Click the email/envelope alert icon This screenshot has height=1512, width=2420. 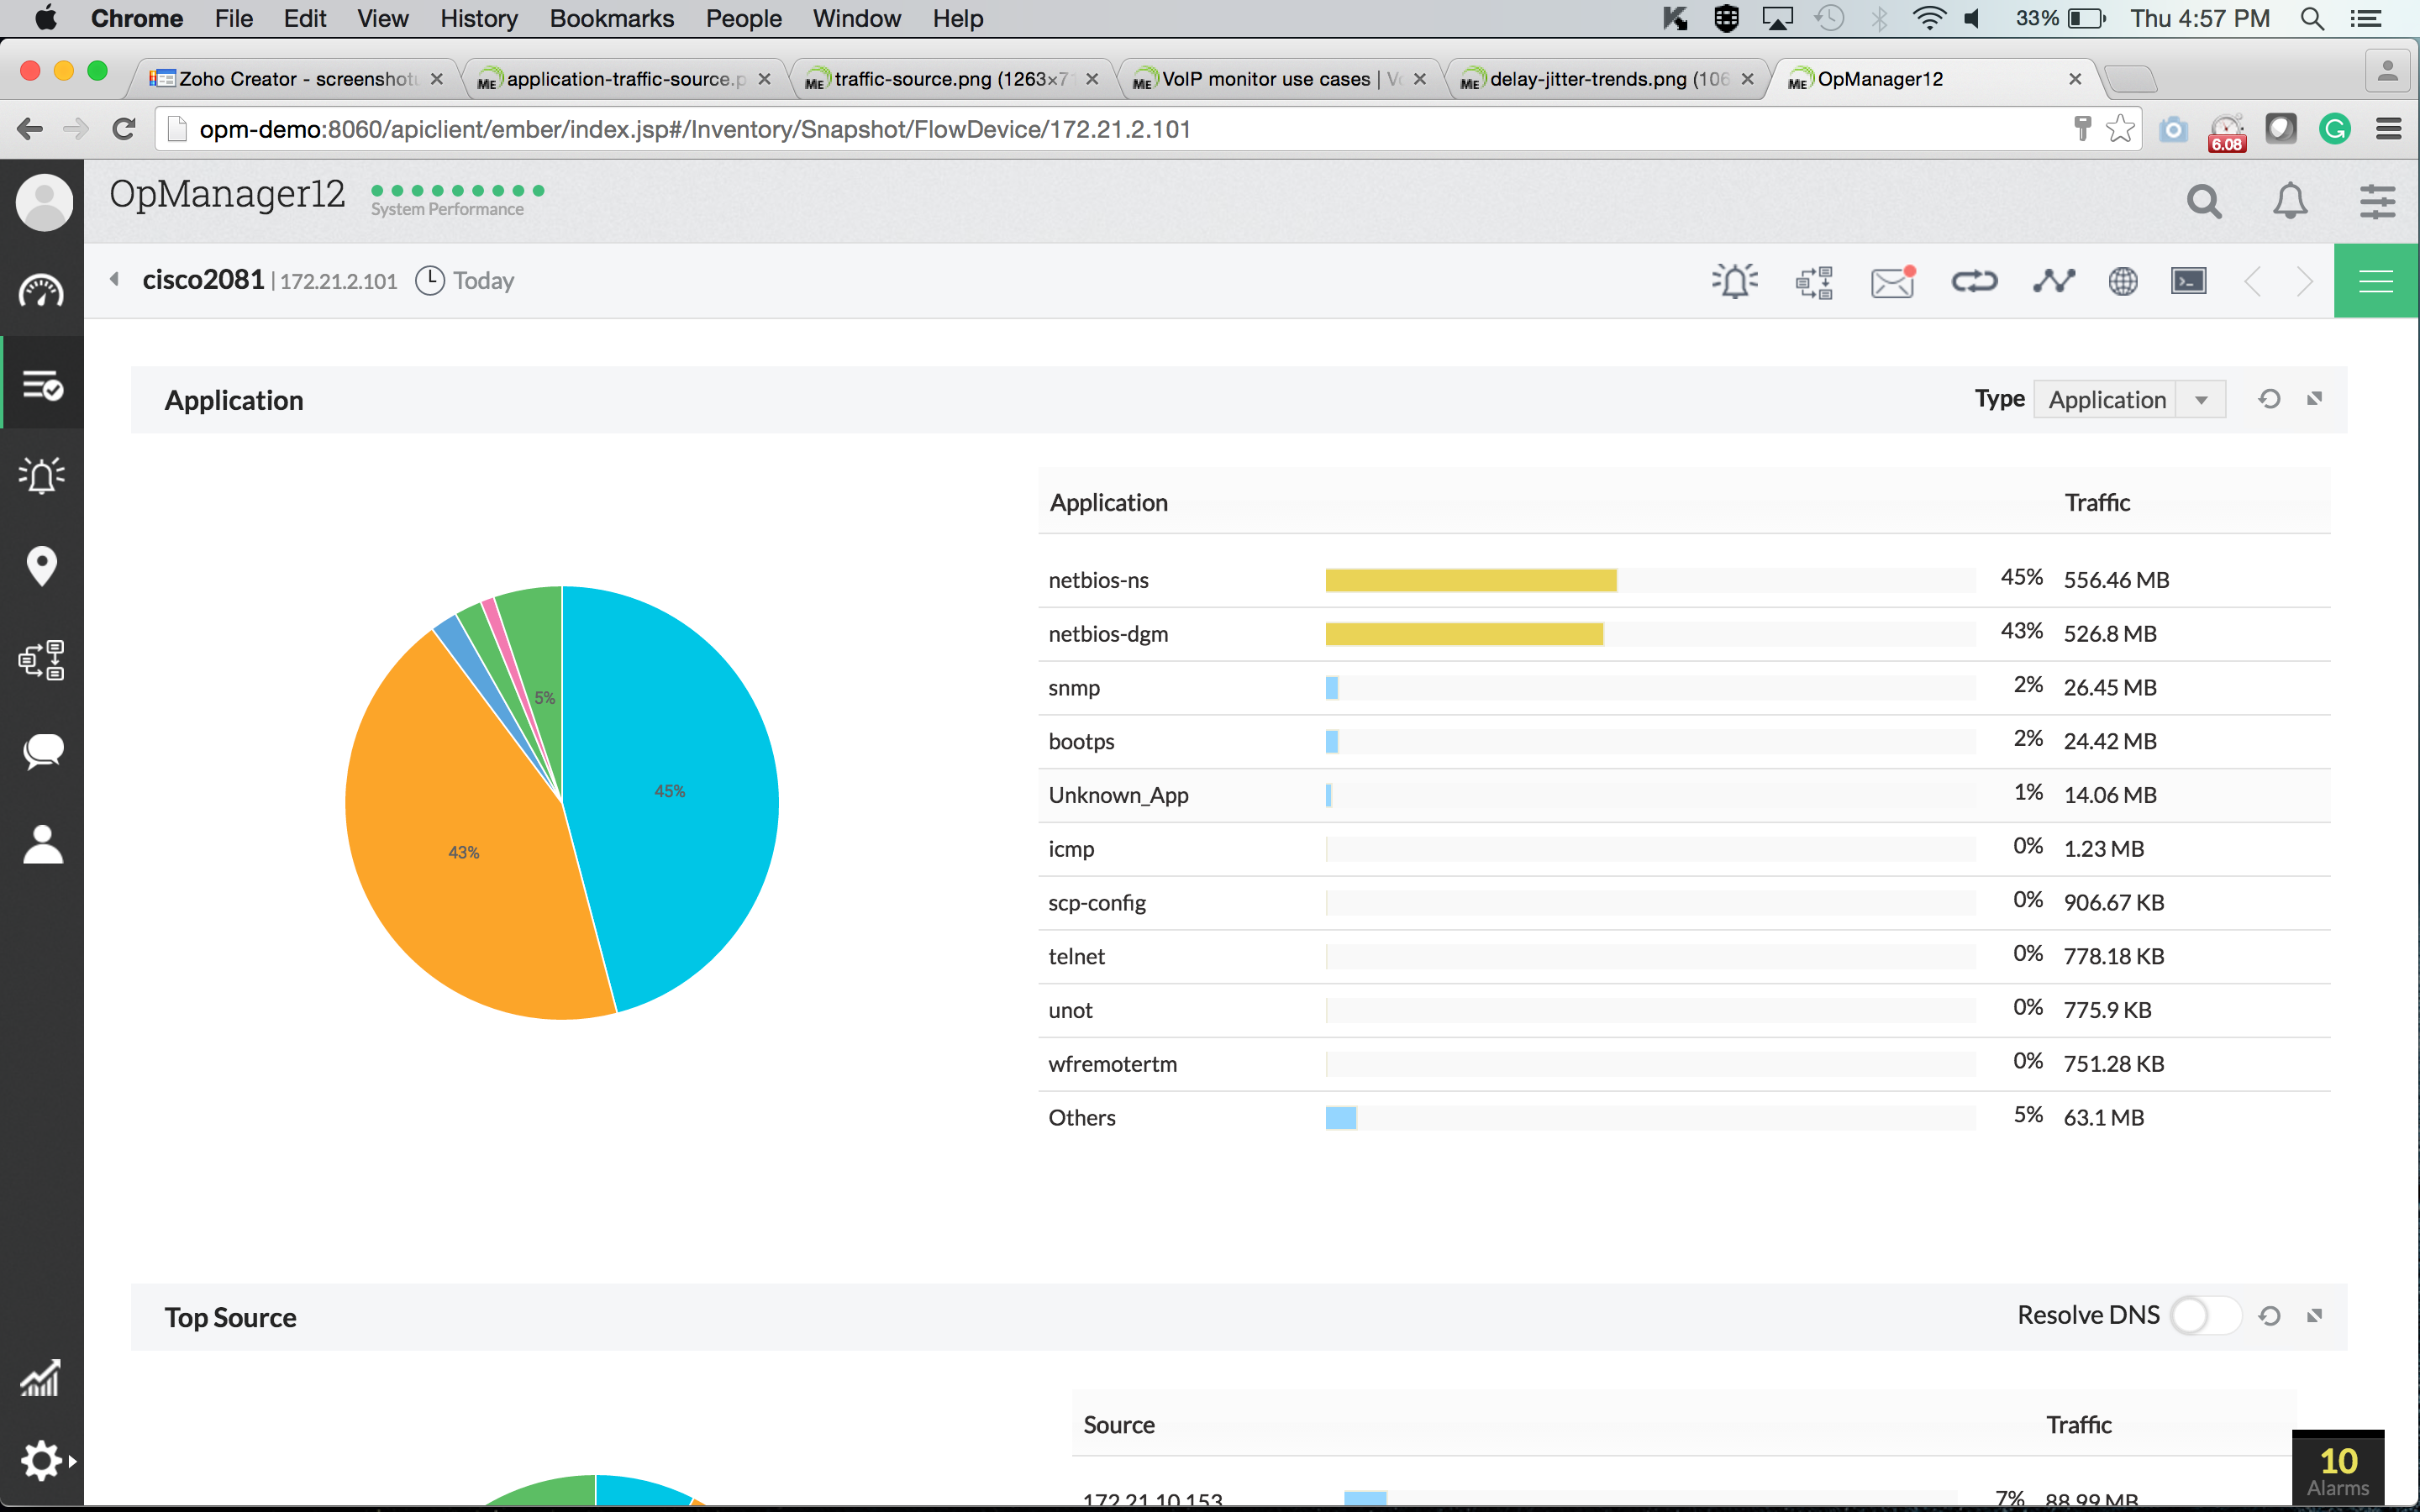1892,281
